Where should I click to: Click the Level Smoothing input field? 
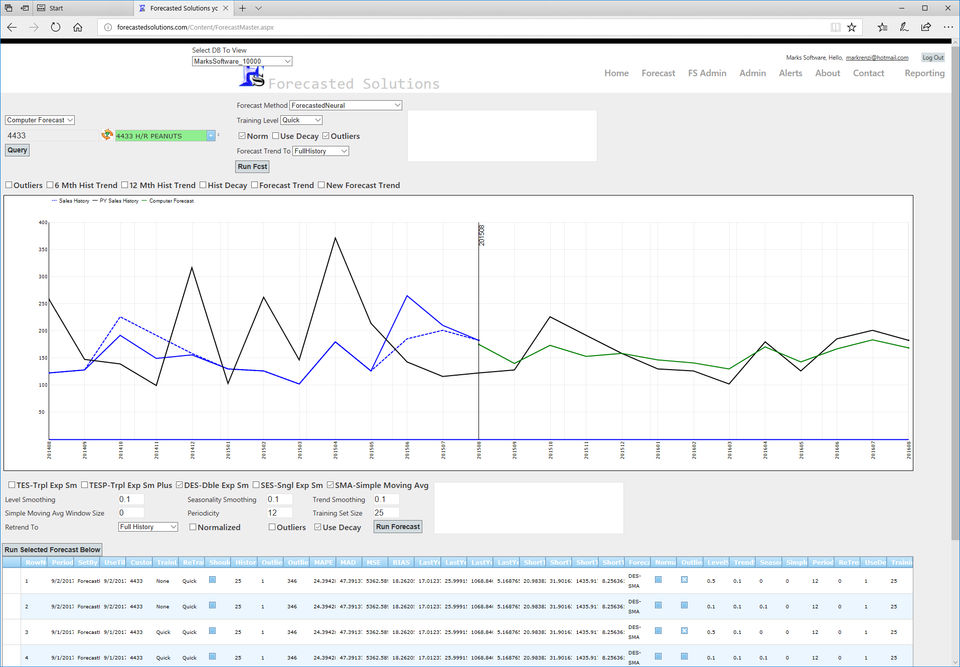[130, 499]
